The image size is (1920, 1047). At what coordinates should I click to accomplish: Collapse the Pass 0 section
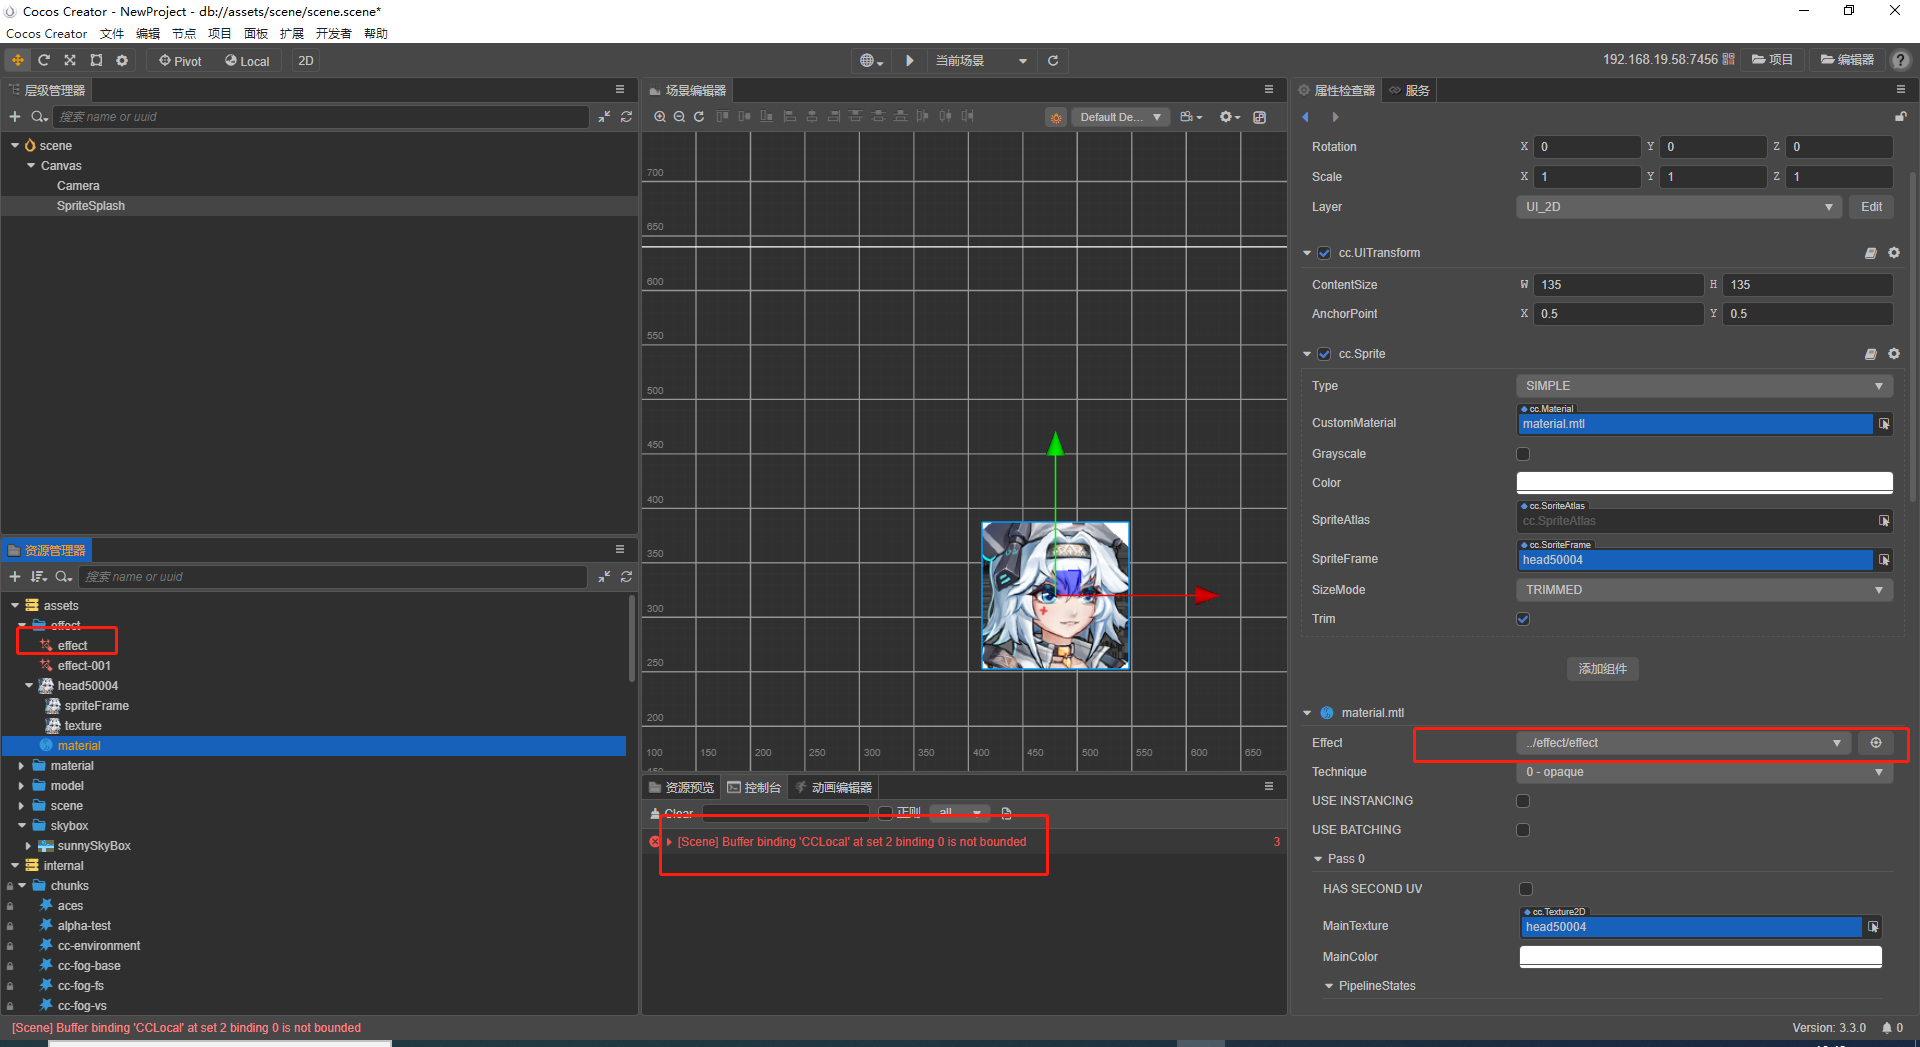click(x=1318, y=859)
